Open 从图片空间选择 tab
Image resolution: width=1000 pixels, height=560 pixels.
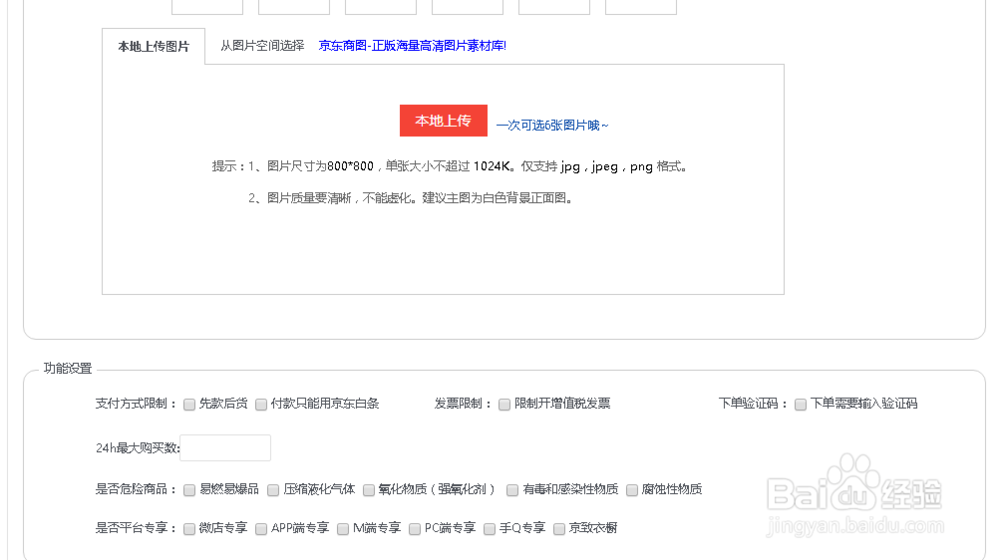tap(262, 45)
